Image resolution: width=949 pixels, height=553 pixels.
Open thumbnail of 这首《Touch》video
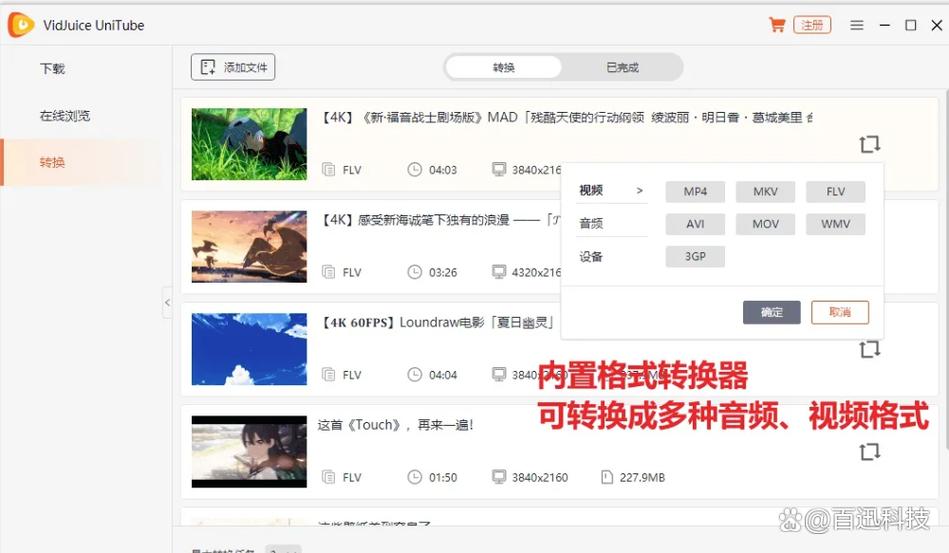(249, 451)
